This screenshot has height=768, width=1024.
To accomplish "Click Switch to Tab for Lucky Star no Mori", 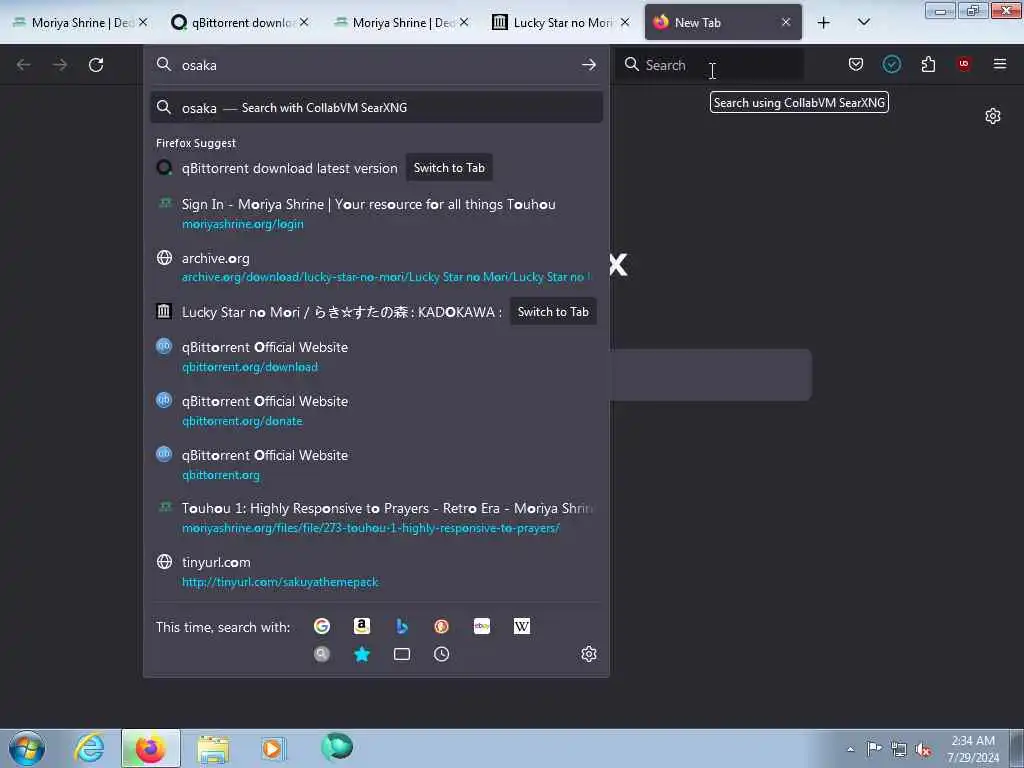I will [553, 312].
